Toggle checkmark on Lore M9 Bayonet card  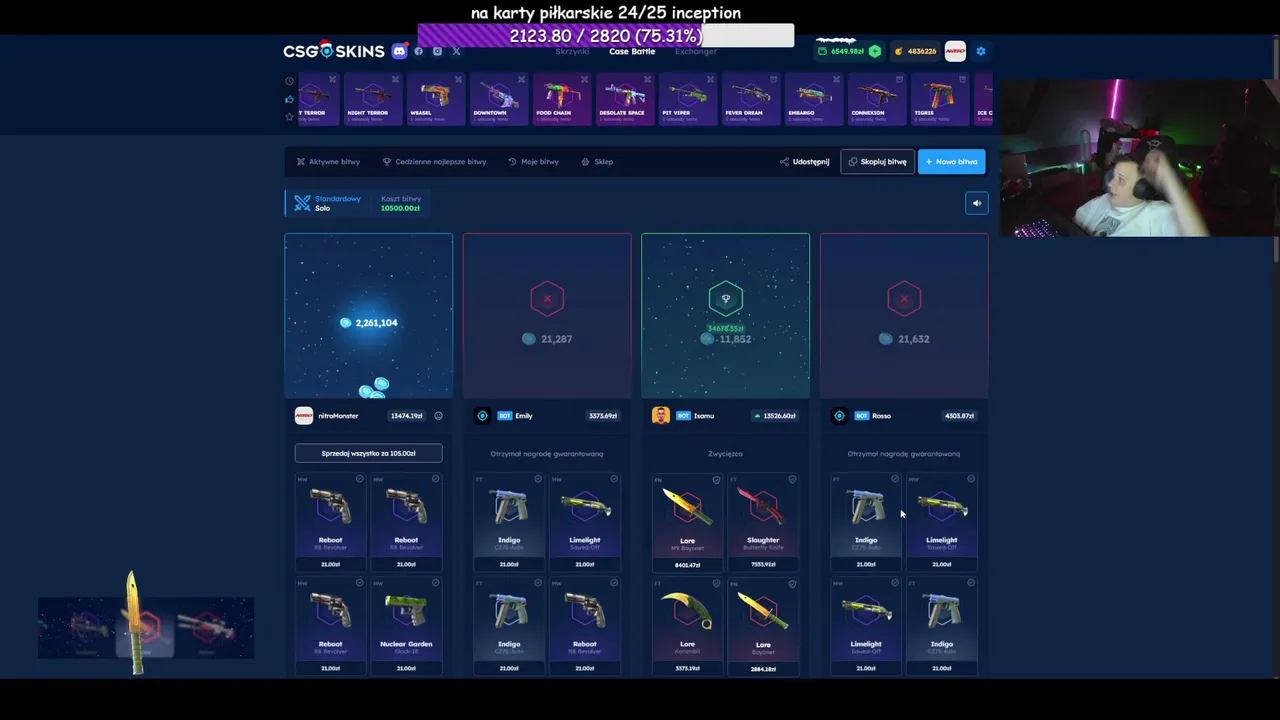pos(716,480)
